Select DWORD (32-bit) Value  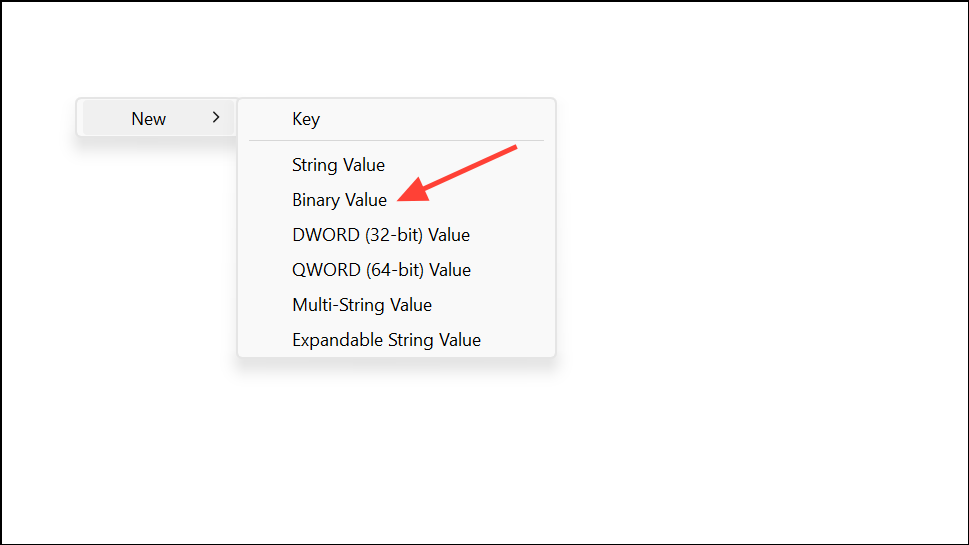tap(380, 235)
